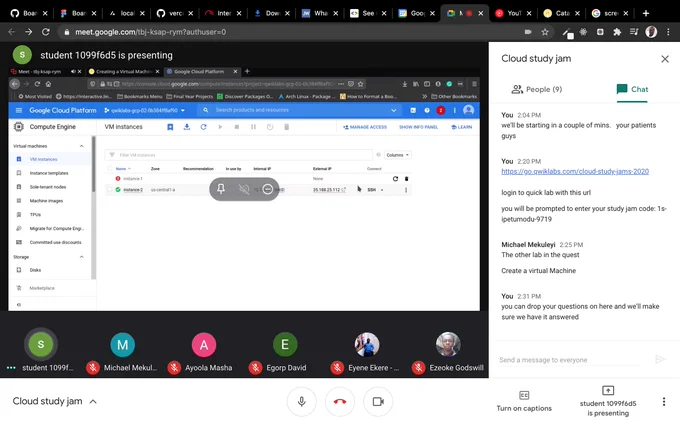This screenshot has width=680, height=425.
Task: Turn on captions
Action: 524,401
